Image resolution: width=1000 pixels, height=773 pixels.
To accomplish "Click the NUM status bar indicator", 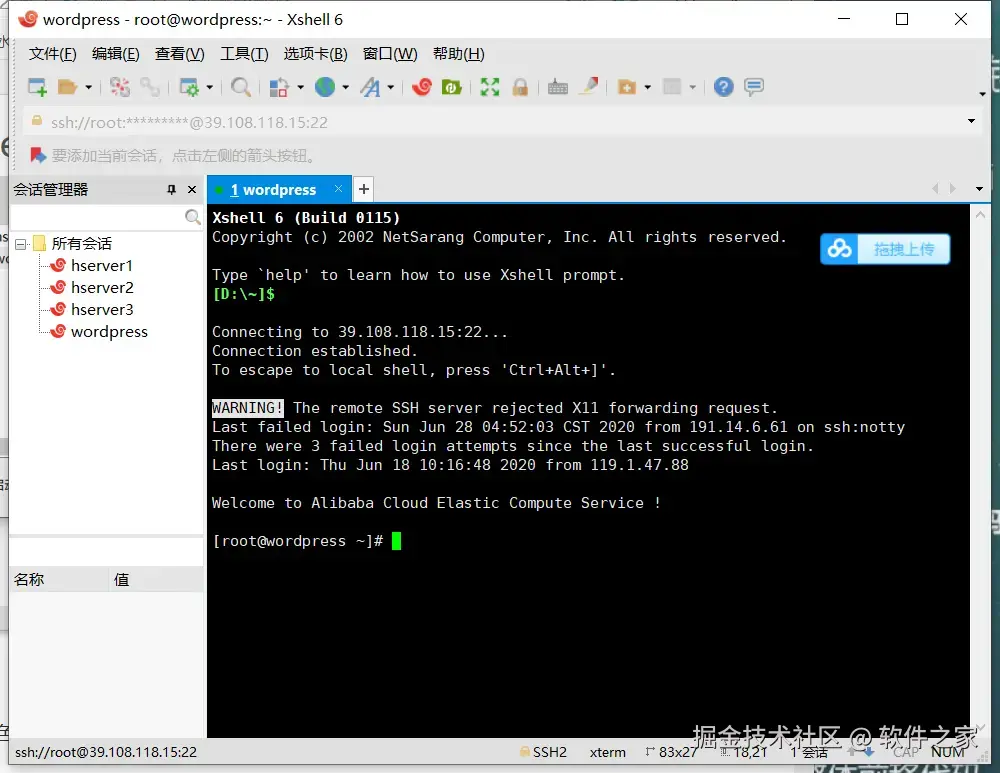I will coord(947,752).
